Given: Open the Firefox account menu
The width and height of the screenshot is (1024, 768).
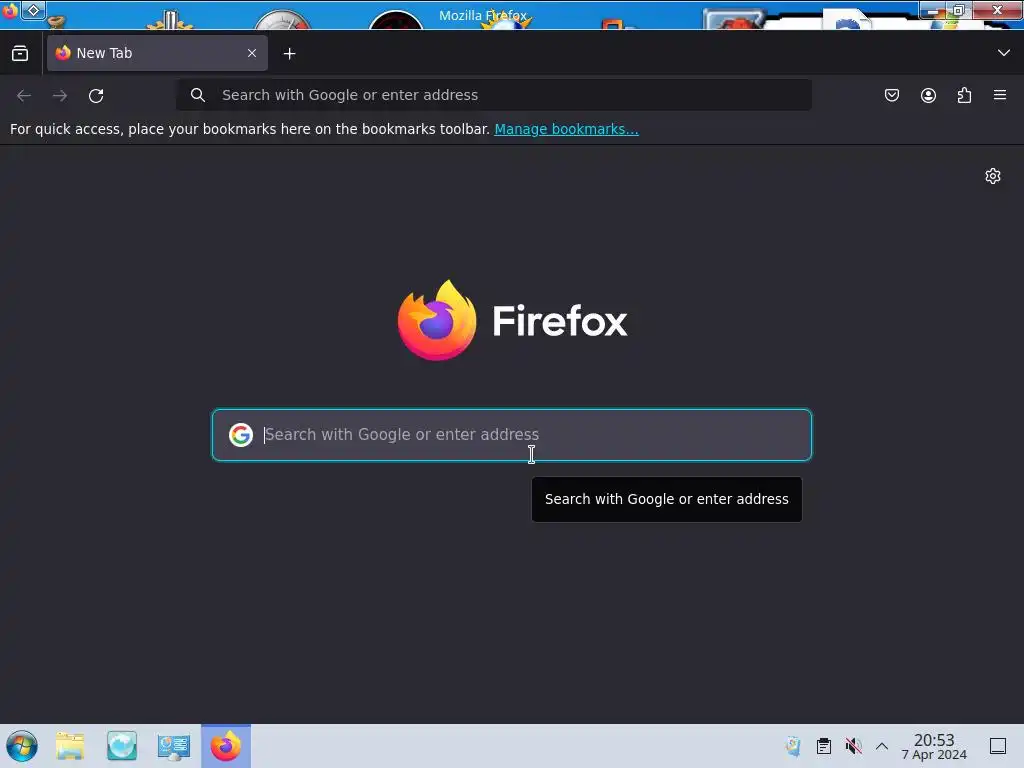Looking at the screenshot, I should pyautogui.click(x=928, y=95).
